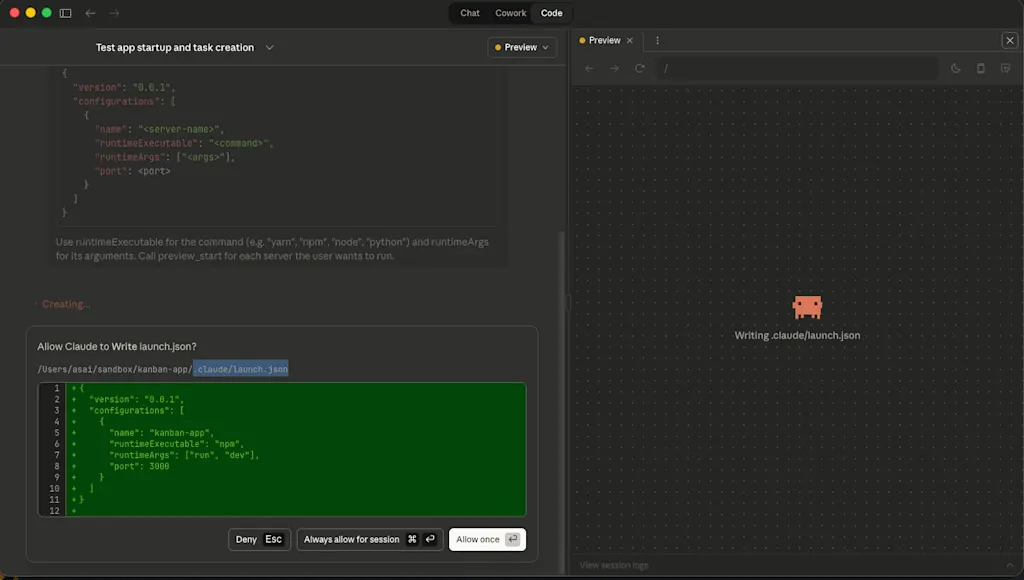The image size is (1024, 580).
Task: Click the yellow macOS minimize button
Action: [x=30, y=13]
